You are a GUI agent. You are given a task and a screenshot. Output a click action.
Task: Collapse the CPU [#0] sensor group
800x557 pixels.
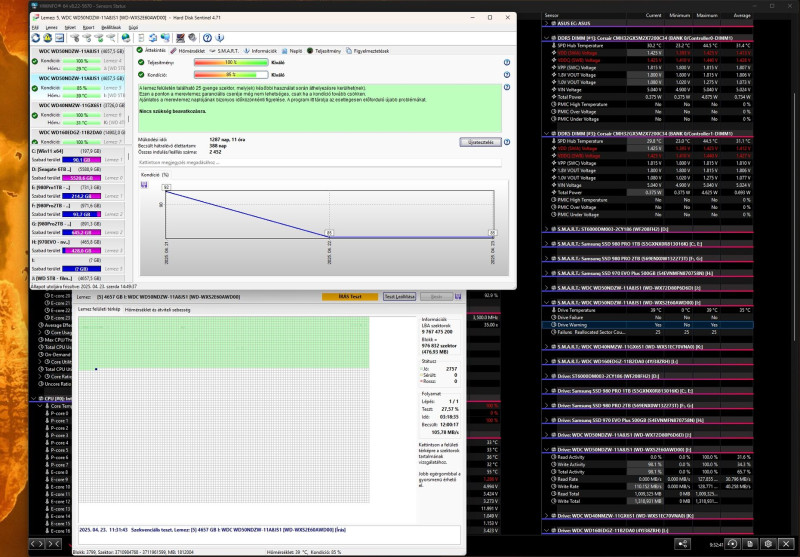click(34, 398)
